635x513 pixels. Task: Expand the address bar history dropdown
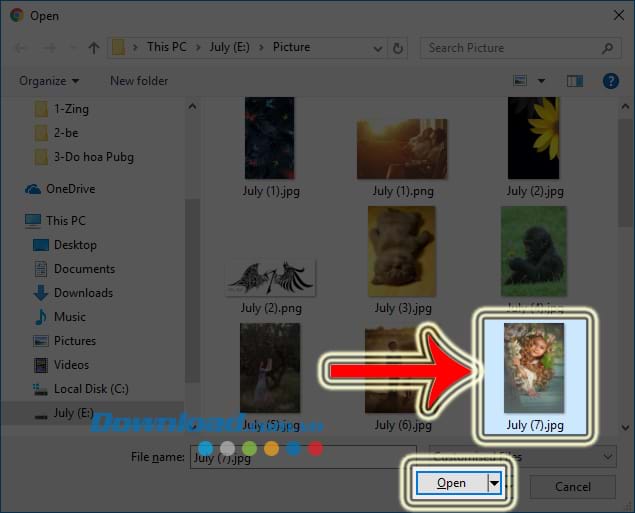(x=377, y=49)
